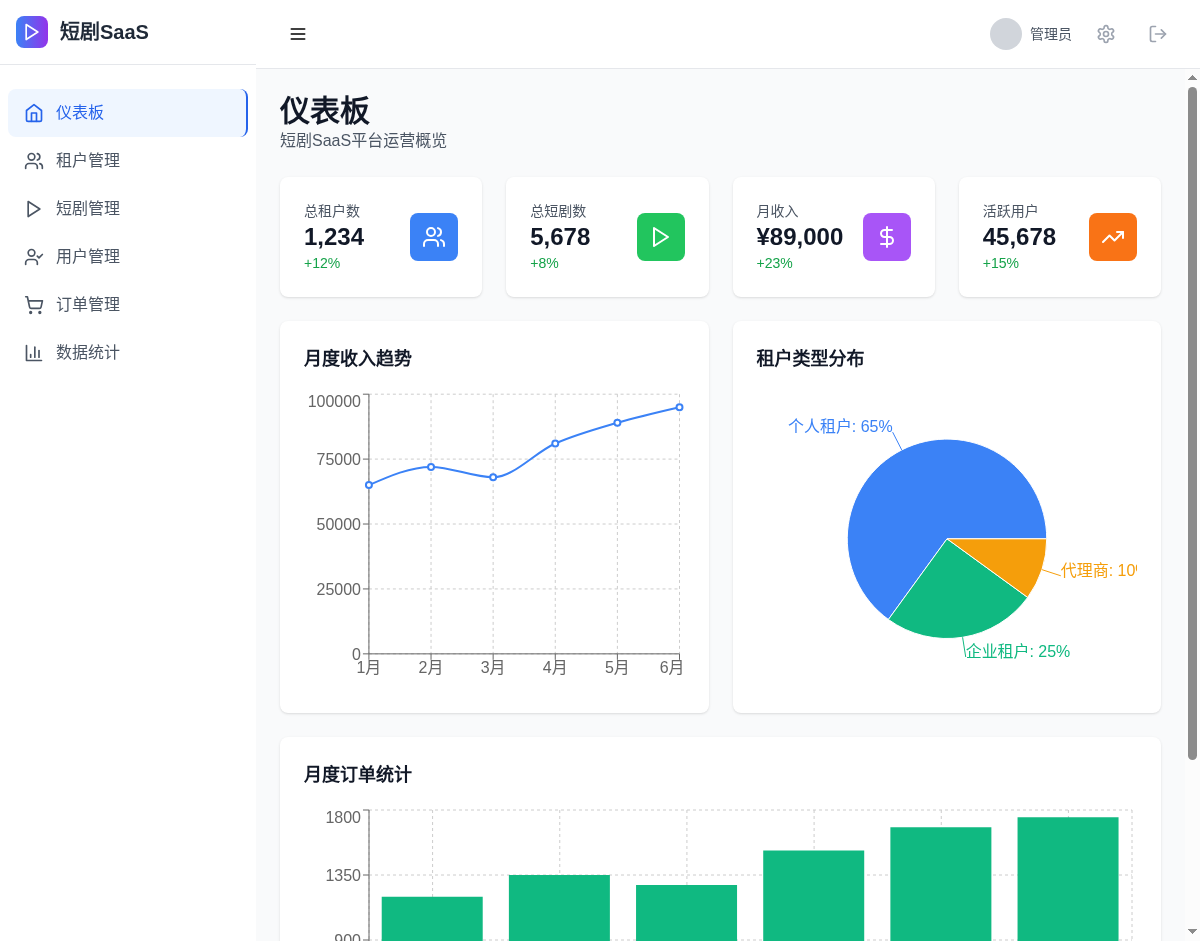
Task: Open settings via the gear icon
Action: [1105, 34]
